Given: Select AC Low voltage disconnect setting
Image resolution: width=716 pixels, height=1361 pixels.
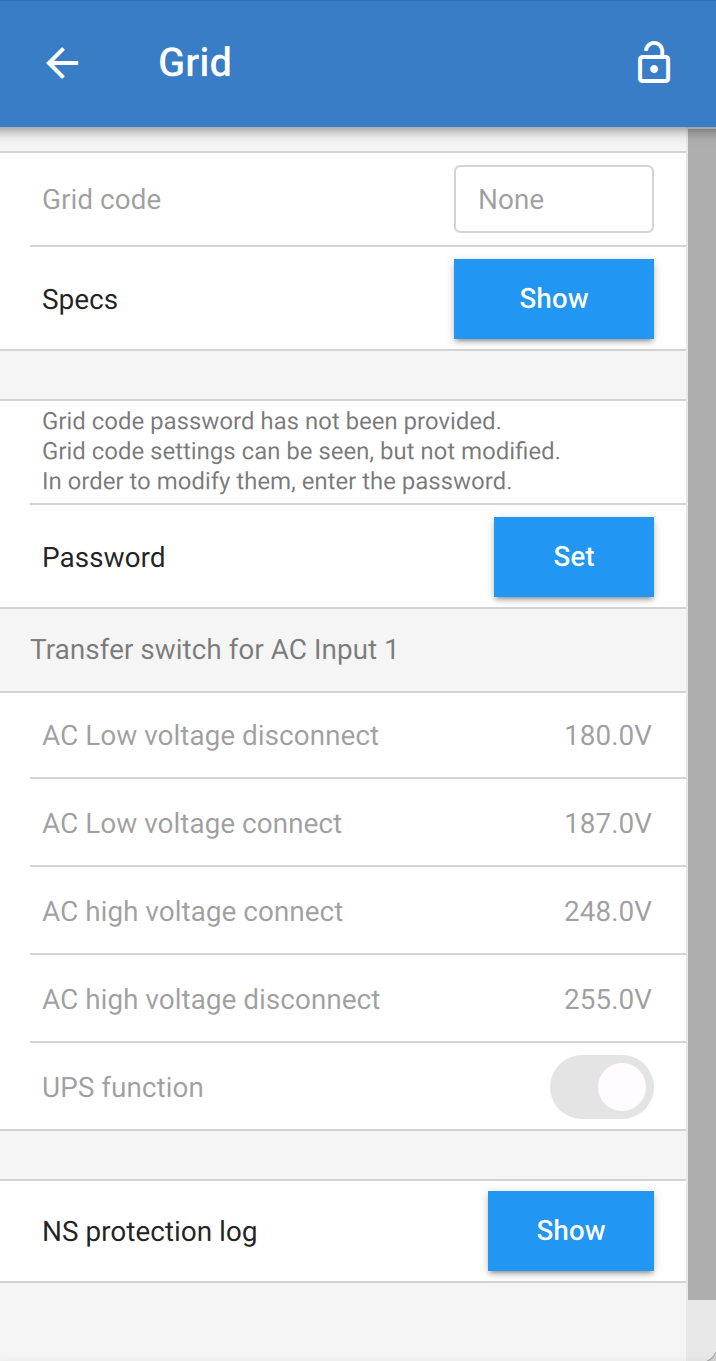Looking at the screenshot, I should (210, 736).
